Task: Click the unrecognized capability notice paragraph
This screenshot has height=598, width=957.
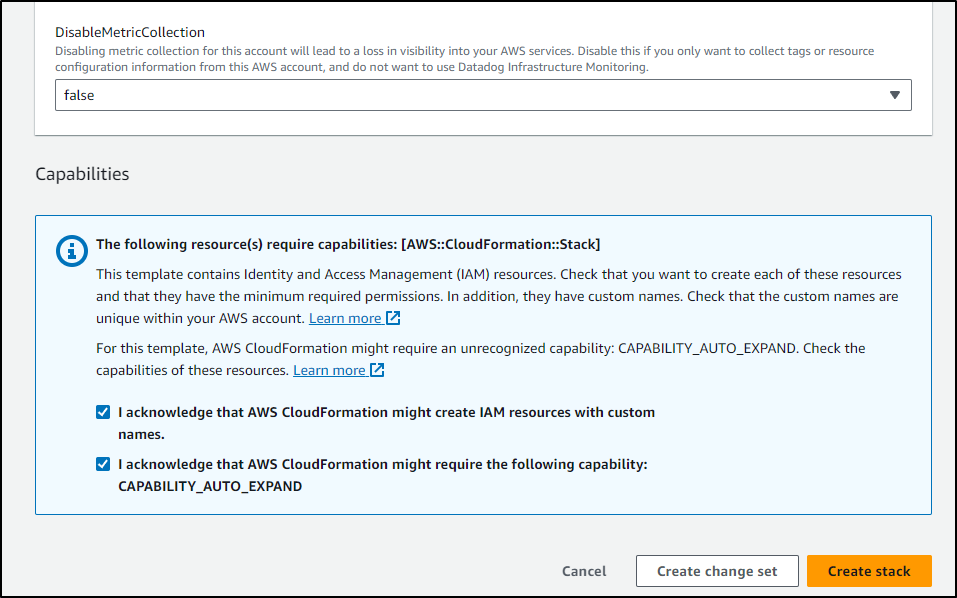Action: click(480, 359)
